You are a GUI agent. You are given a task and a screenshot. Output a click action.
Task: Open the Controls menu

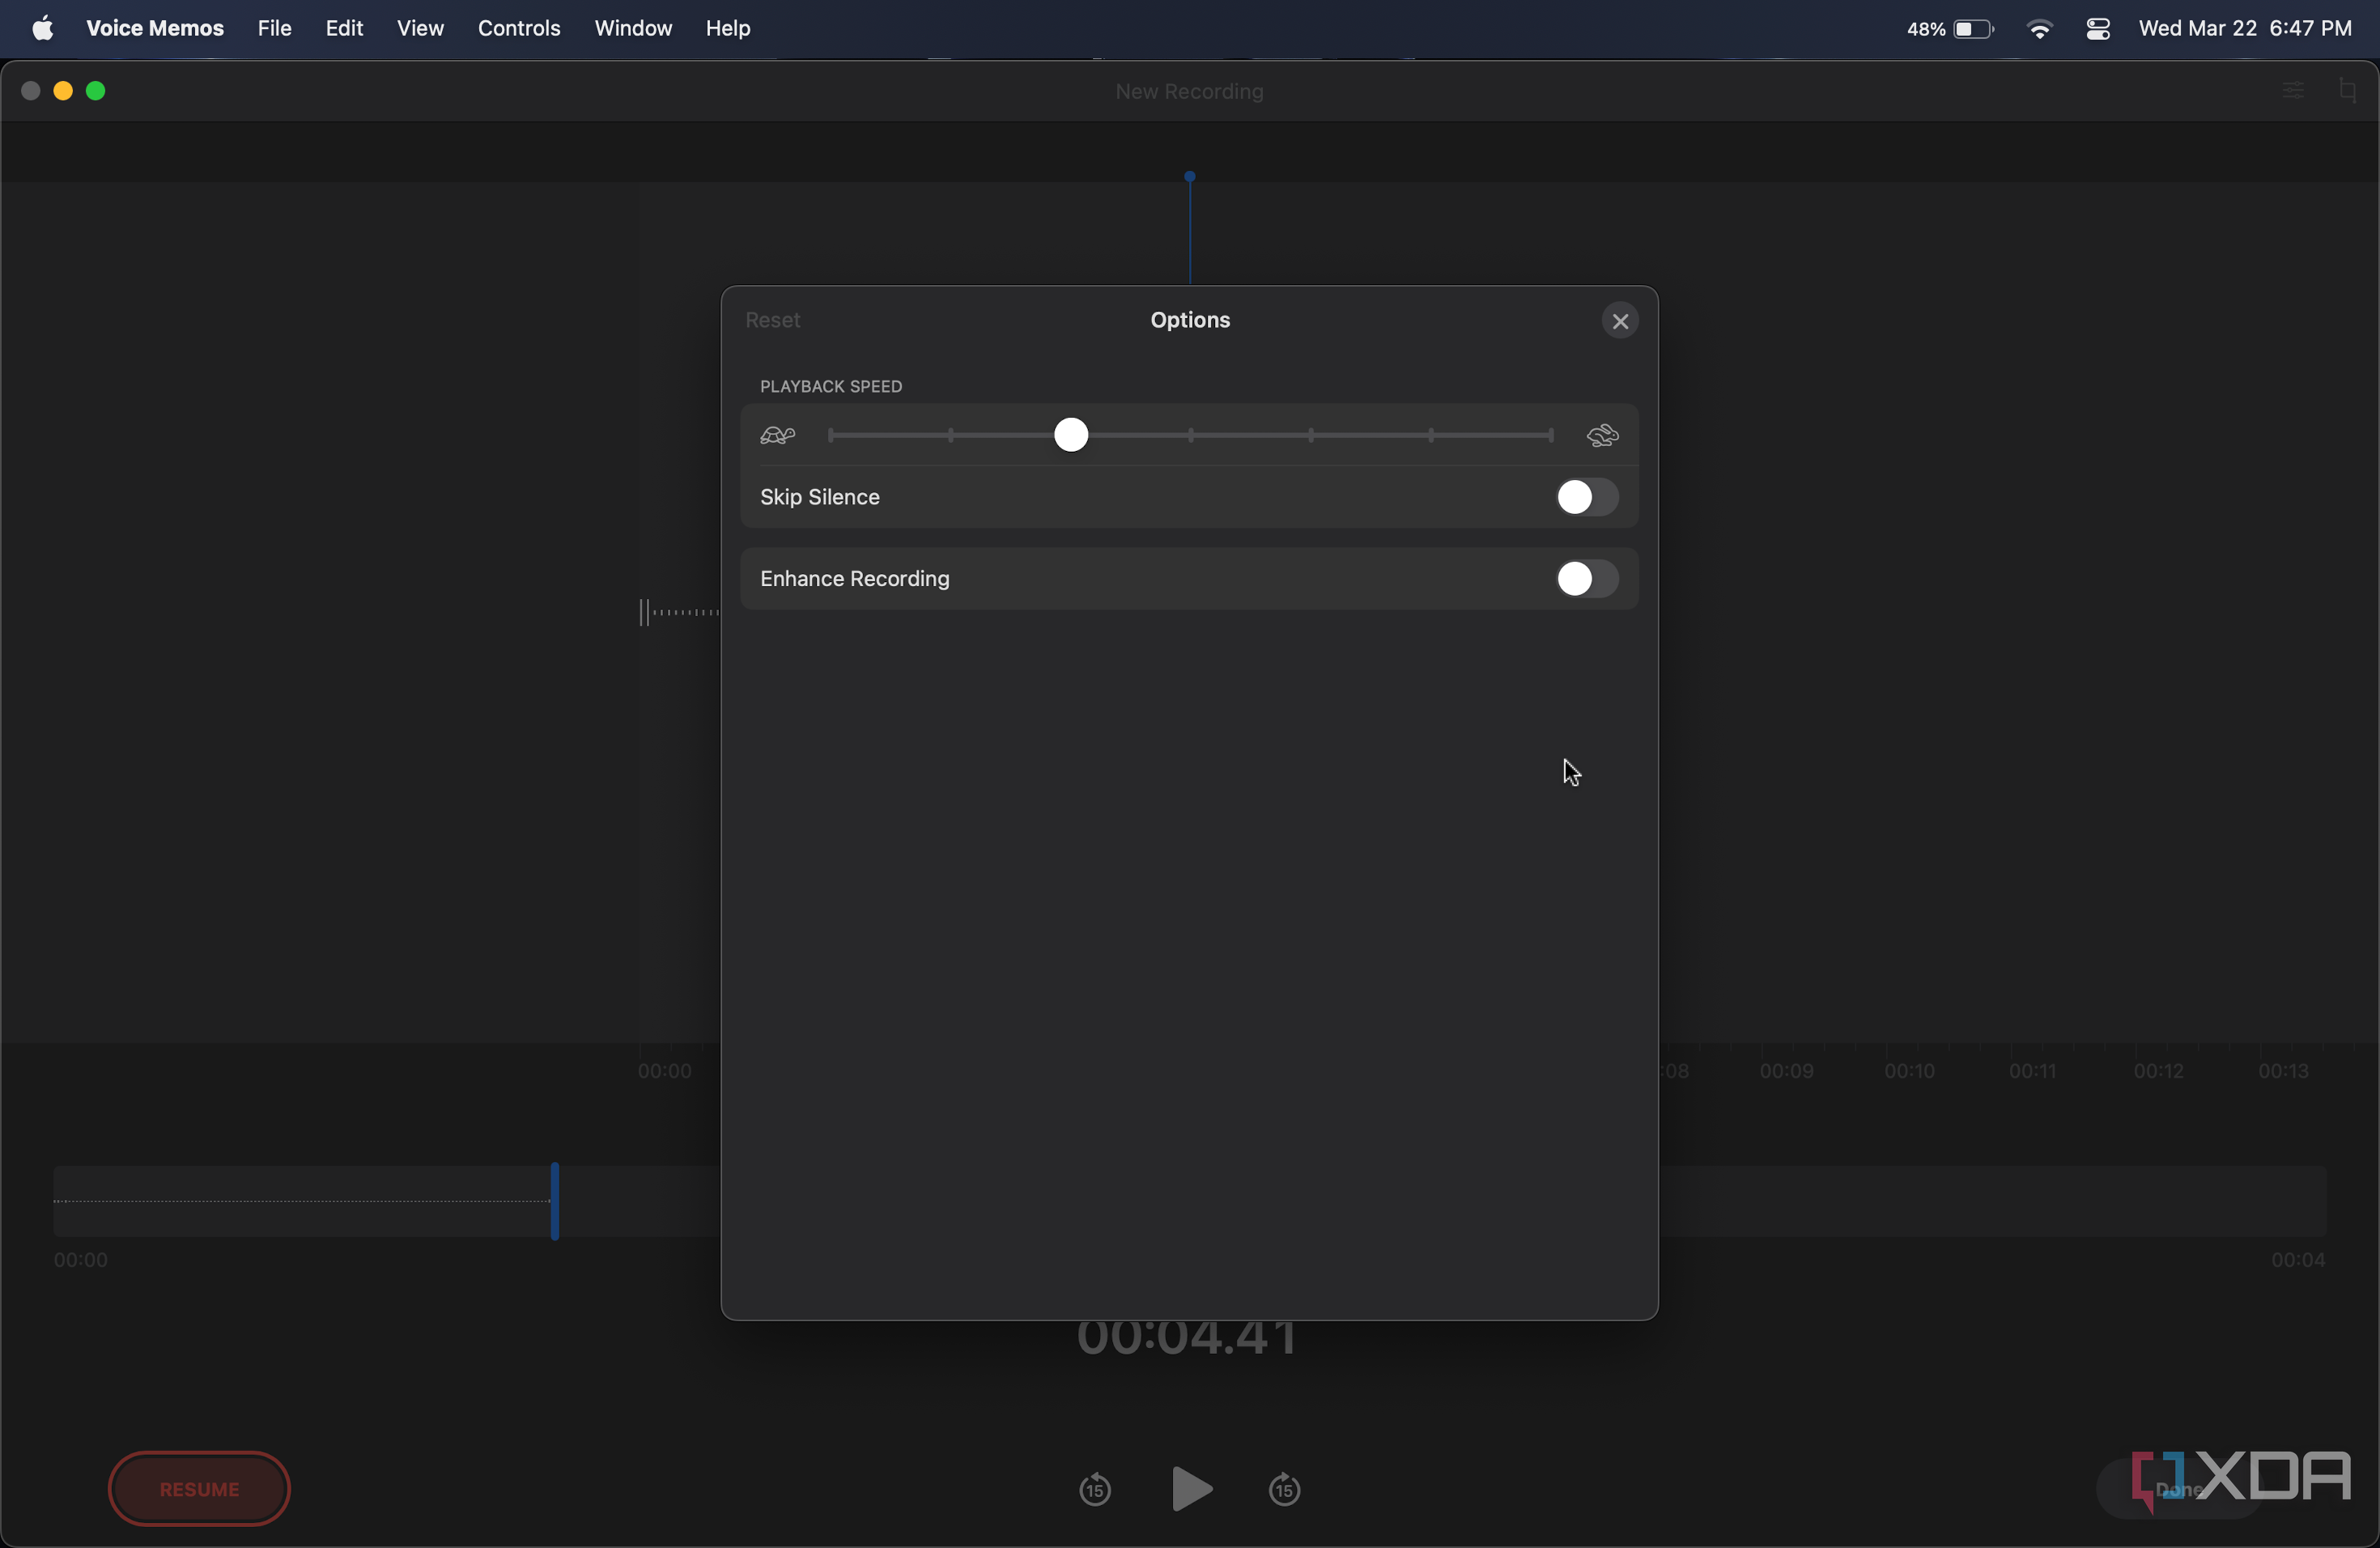[x=518, y=28]
